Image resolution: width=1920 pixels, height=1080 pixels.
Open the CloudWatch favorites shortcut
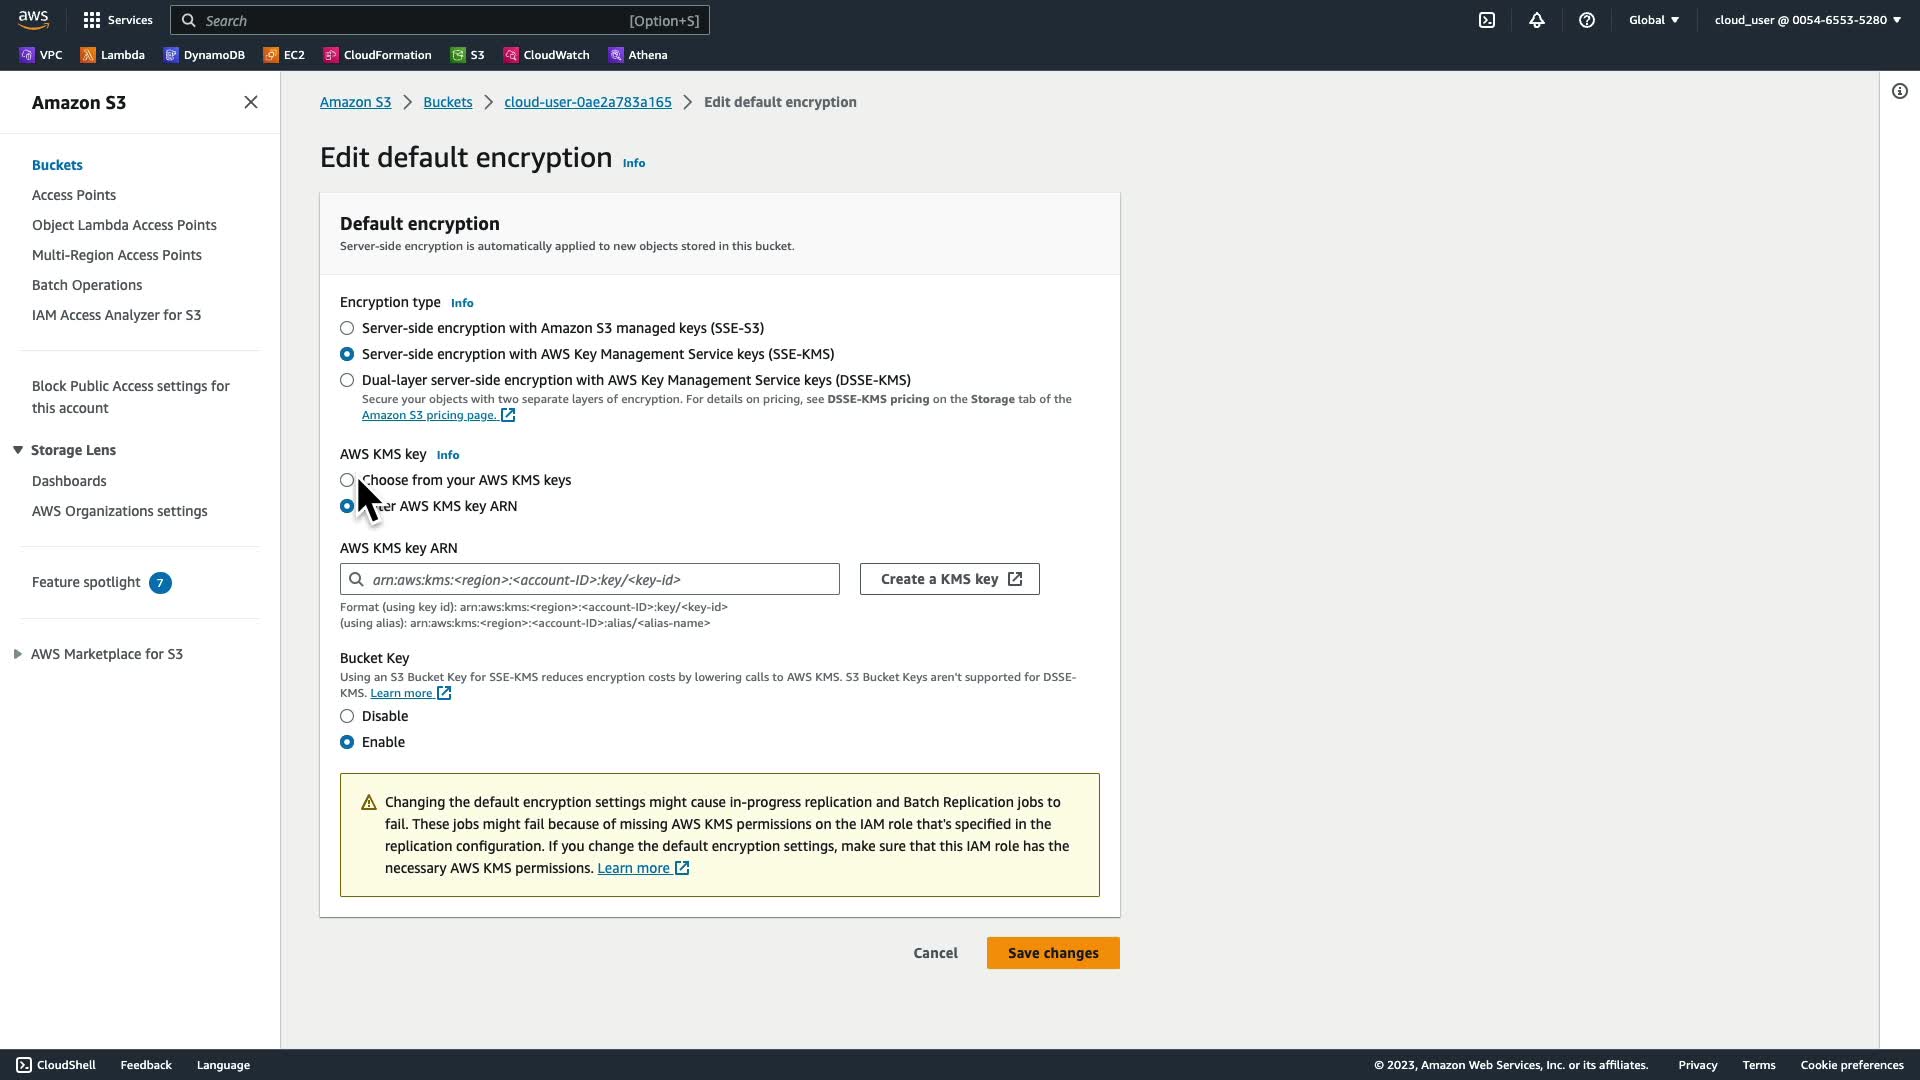click(546, 55)
